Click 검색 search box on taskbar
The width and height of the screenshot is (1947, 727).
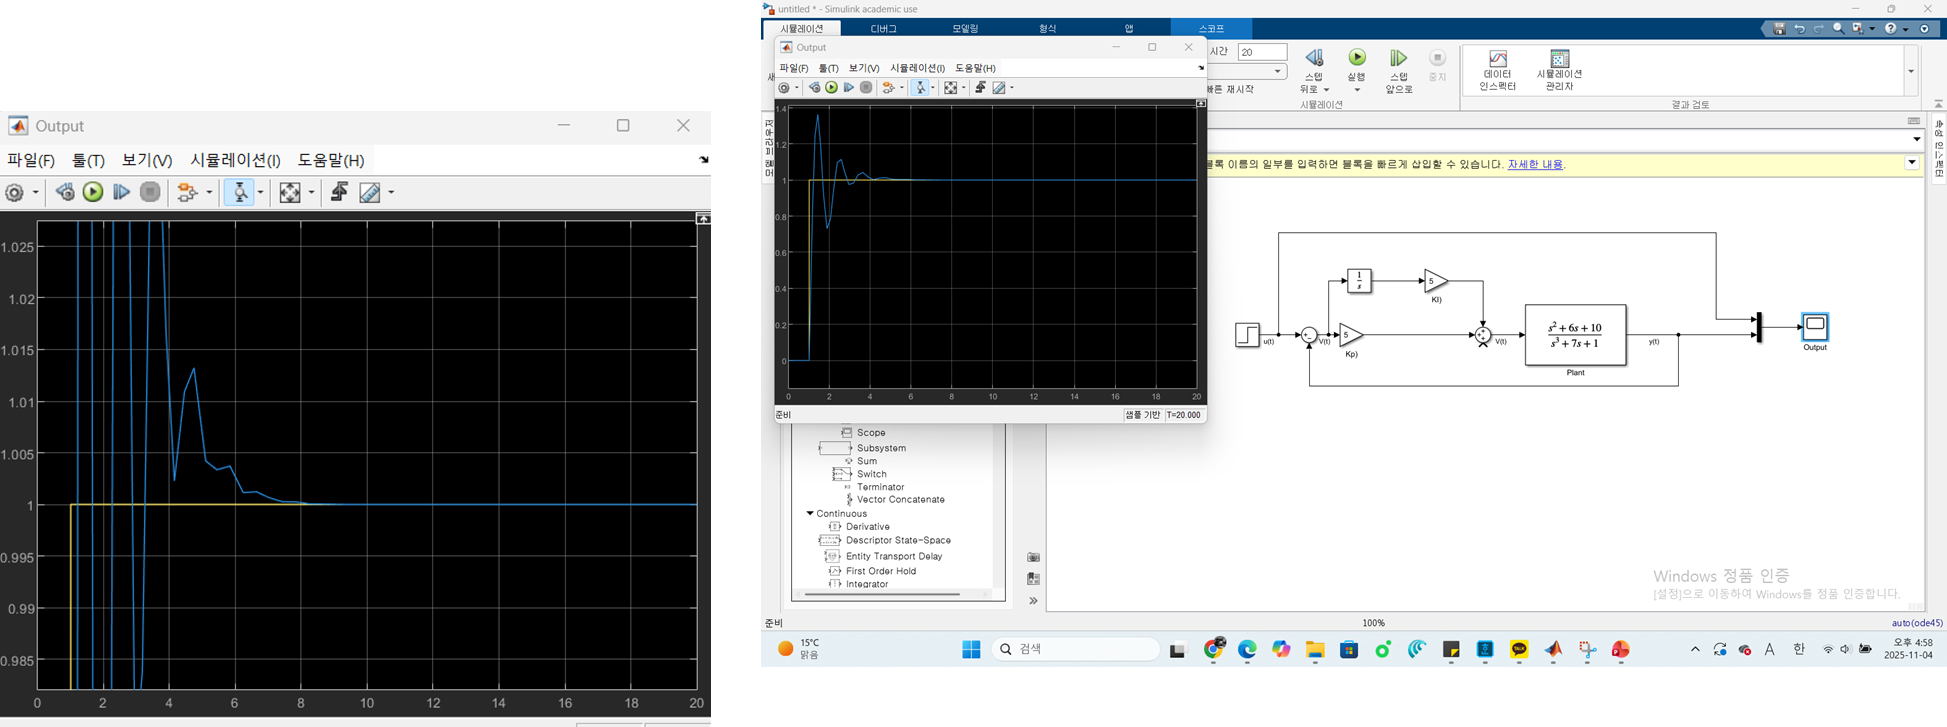[1076, 649]
